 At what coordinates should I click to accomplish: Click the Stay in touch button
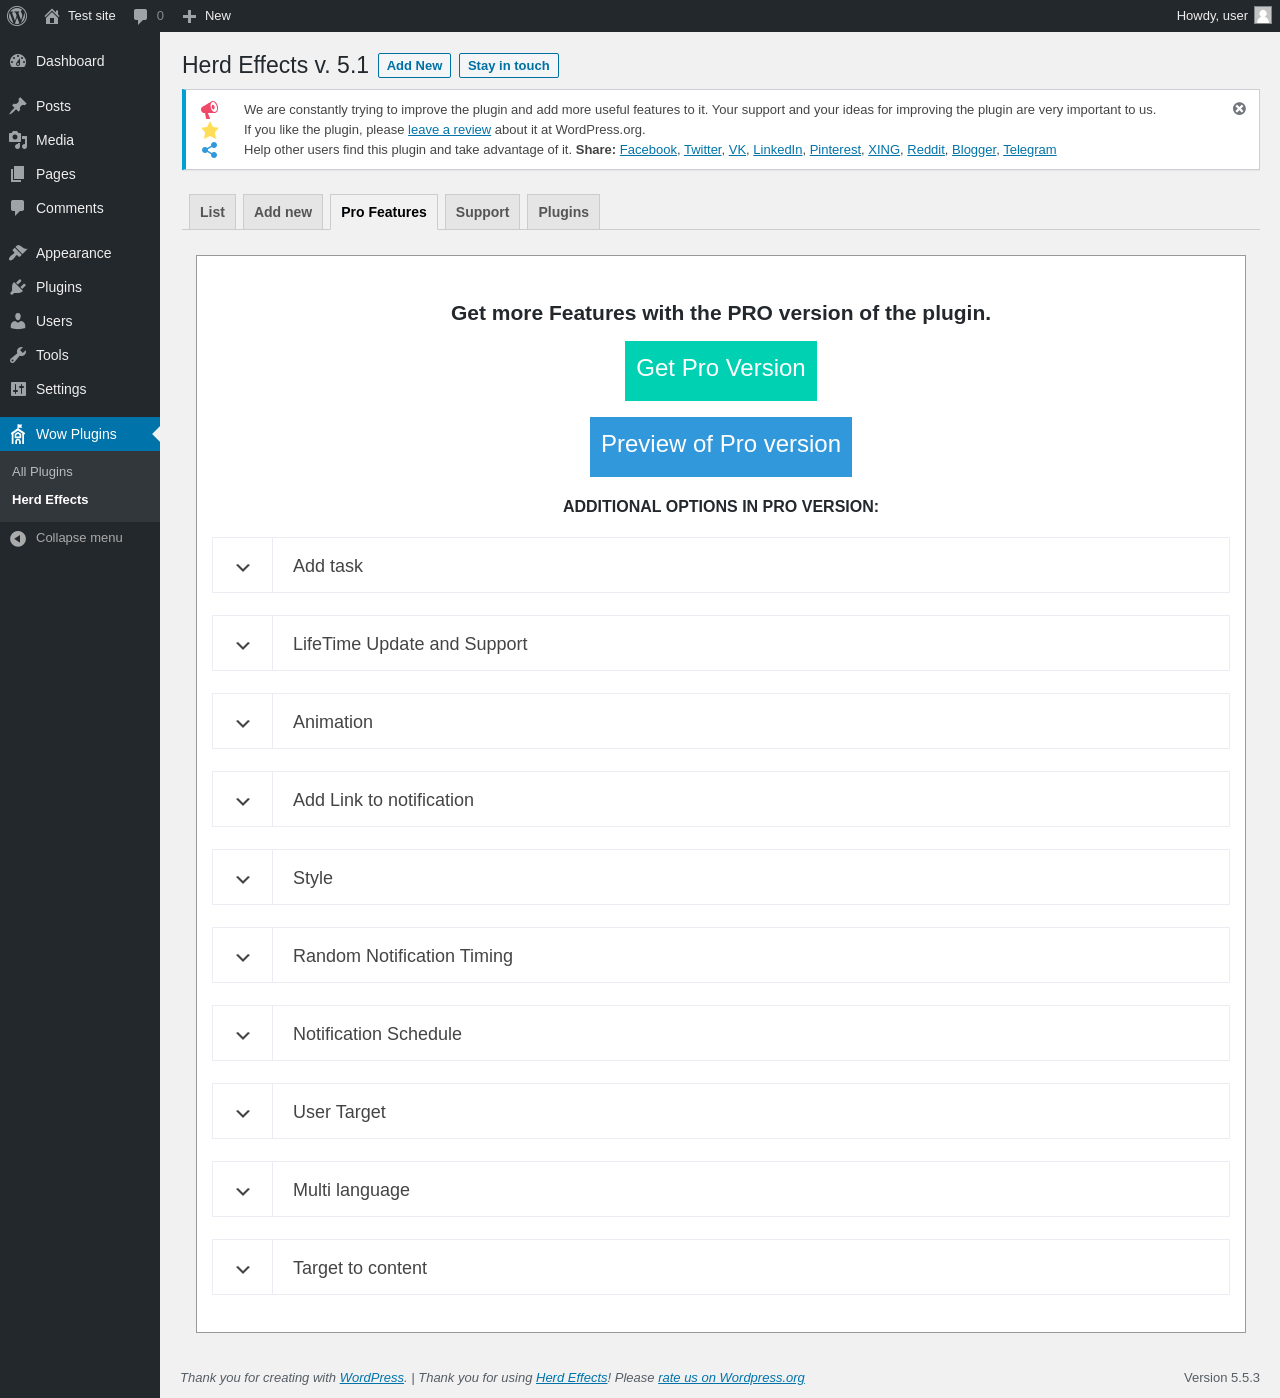click(x=509, y=65)
